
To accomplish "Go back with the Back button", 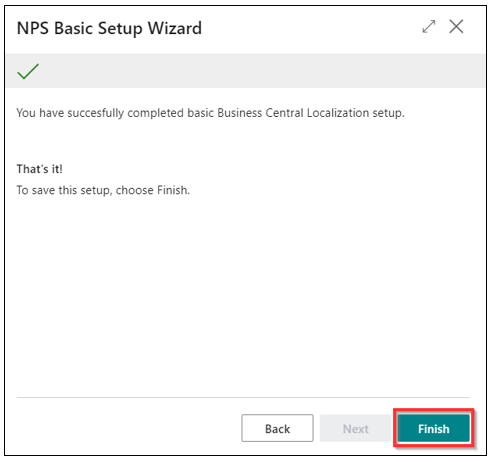I will [277, 428].
